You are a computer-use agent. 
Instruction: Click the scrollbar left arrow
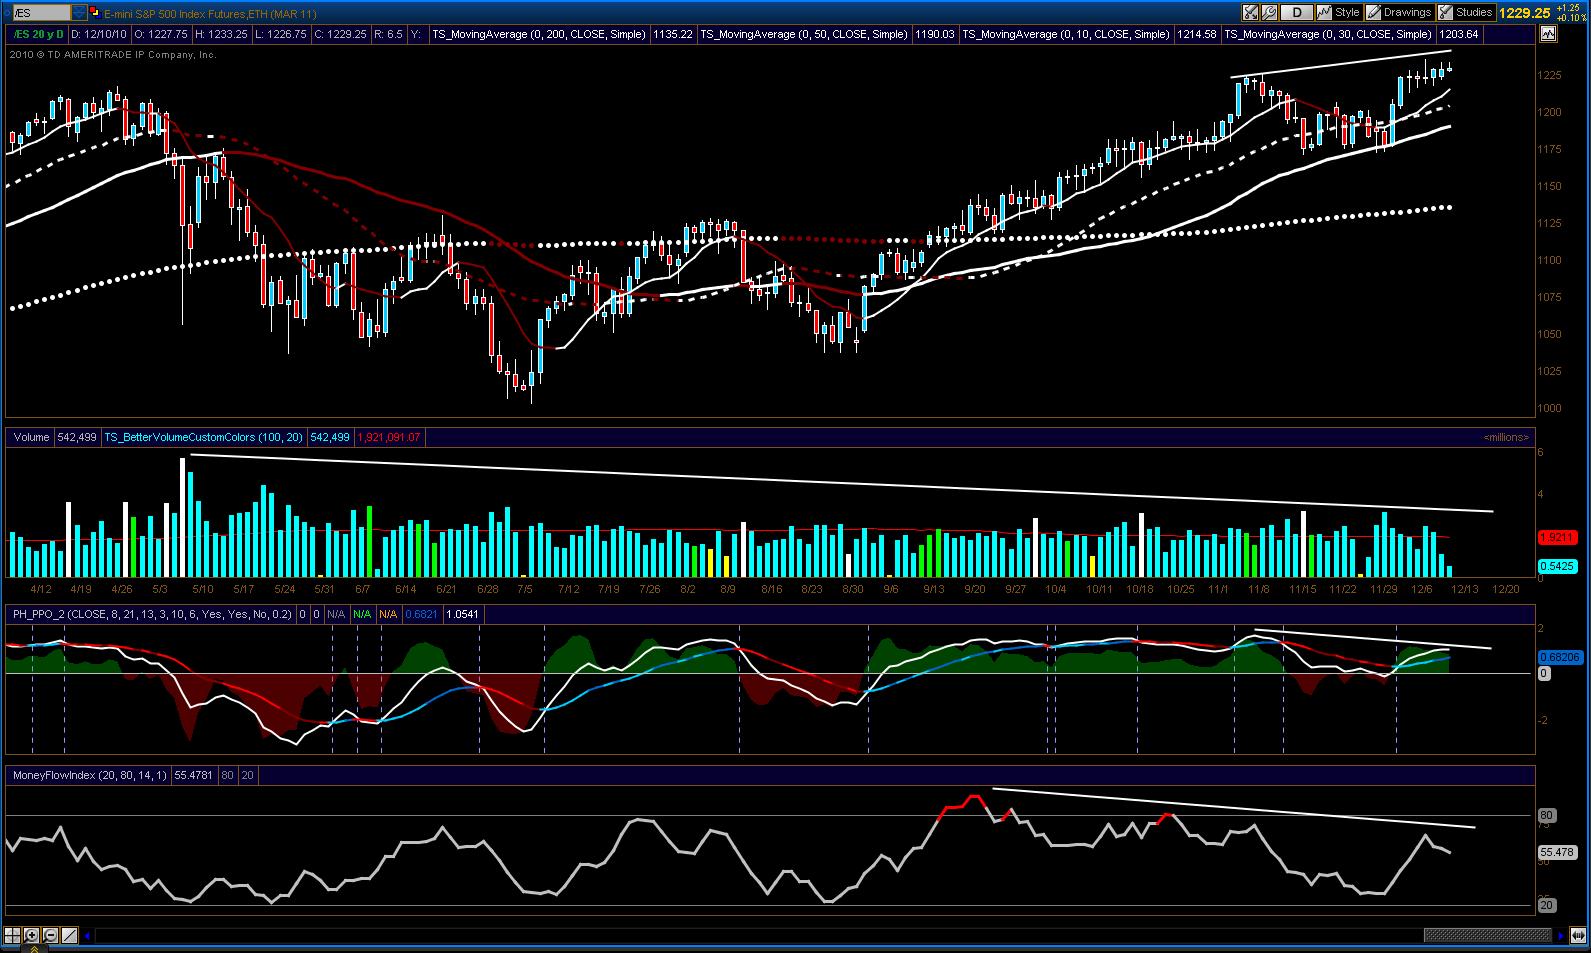[89, 936]
